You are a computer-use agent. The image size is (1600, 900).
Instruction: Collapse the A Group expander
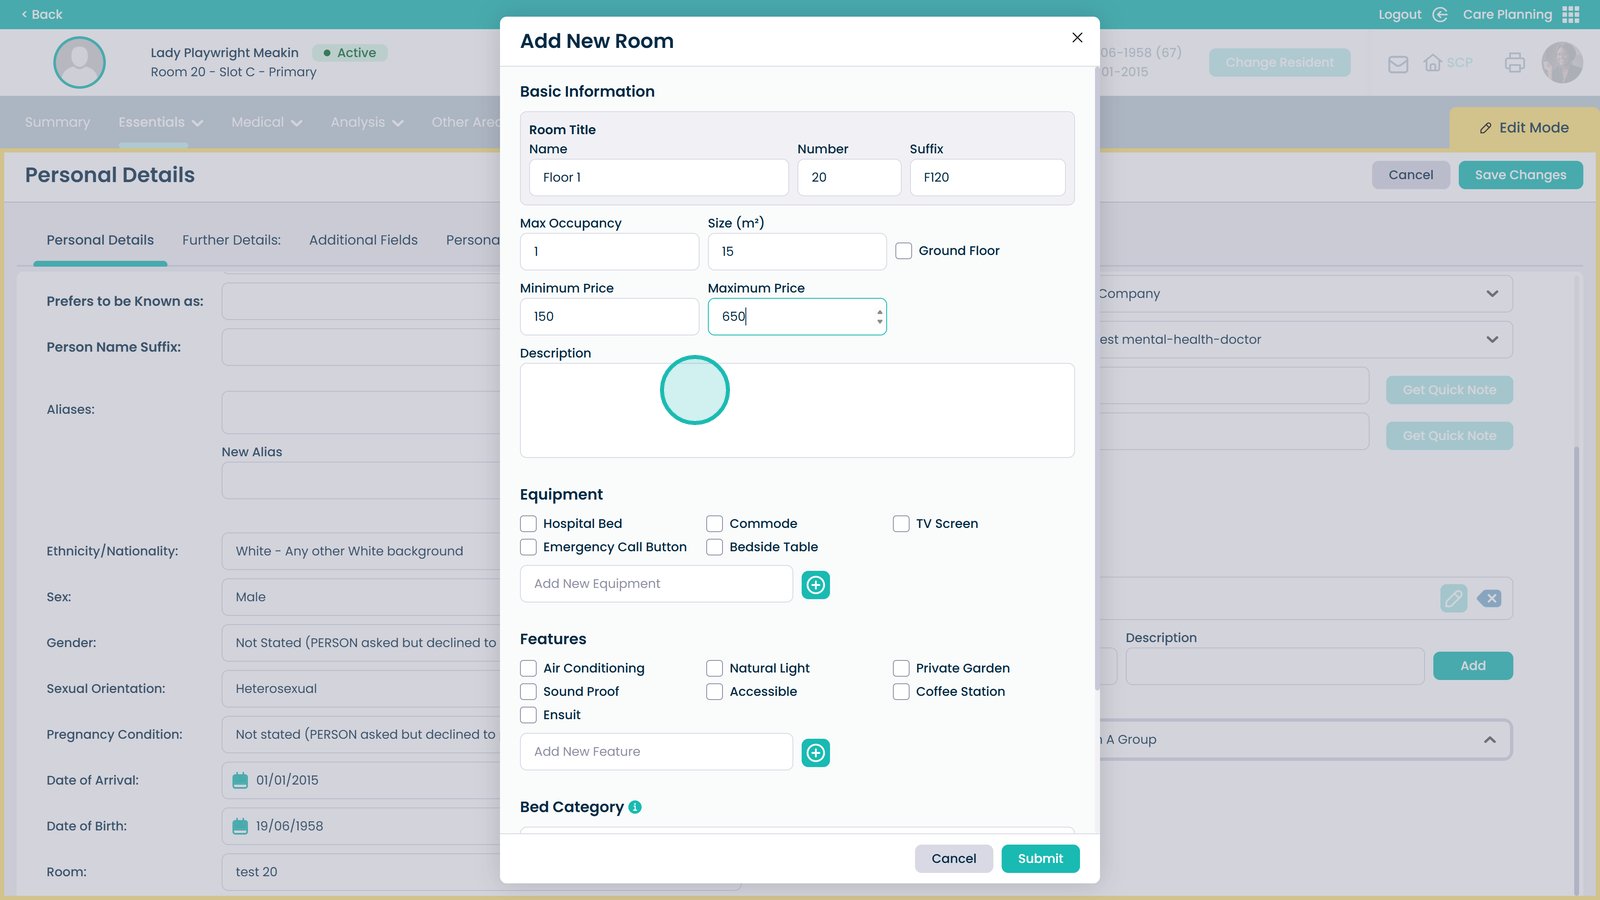pyautogui.click(x=1489, y=740)
